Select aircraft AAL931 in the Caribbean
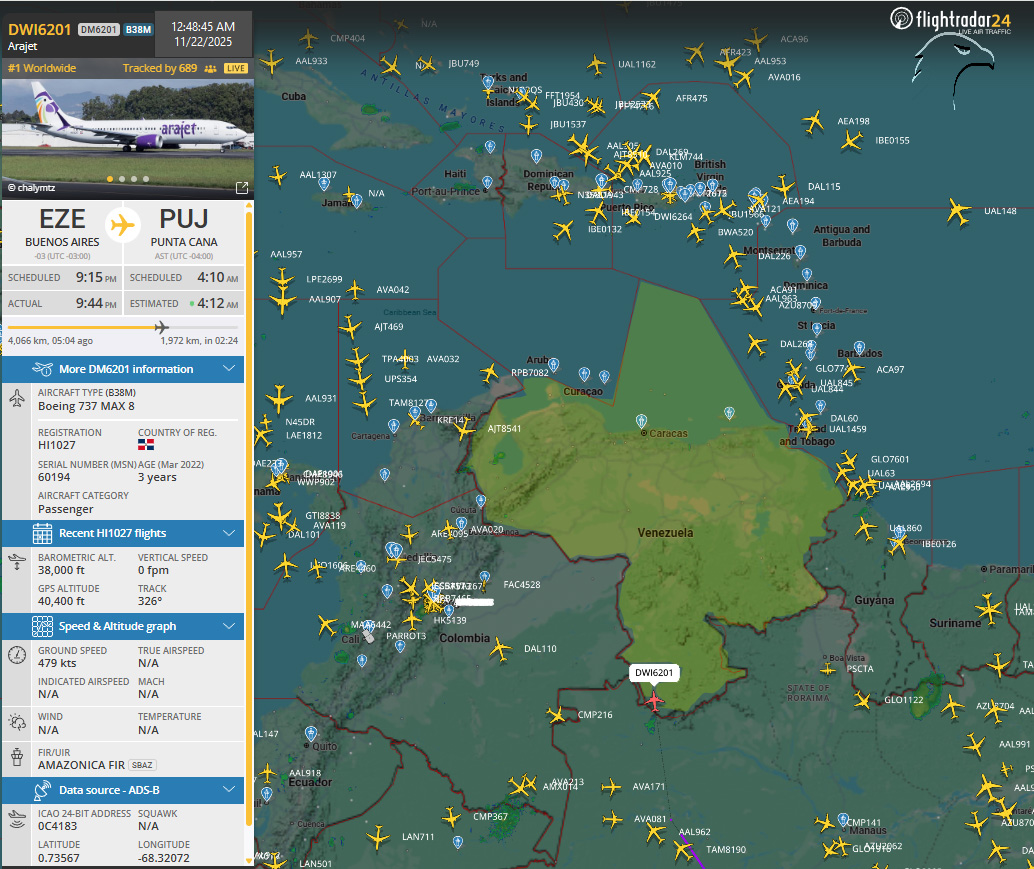Viewport: 1034px width, 869px height. click(279, 399)
